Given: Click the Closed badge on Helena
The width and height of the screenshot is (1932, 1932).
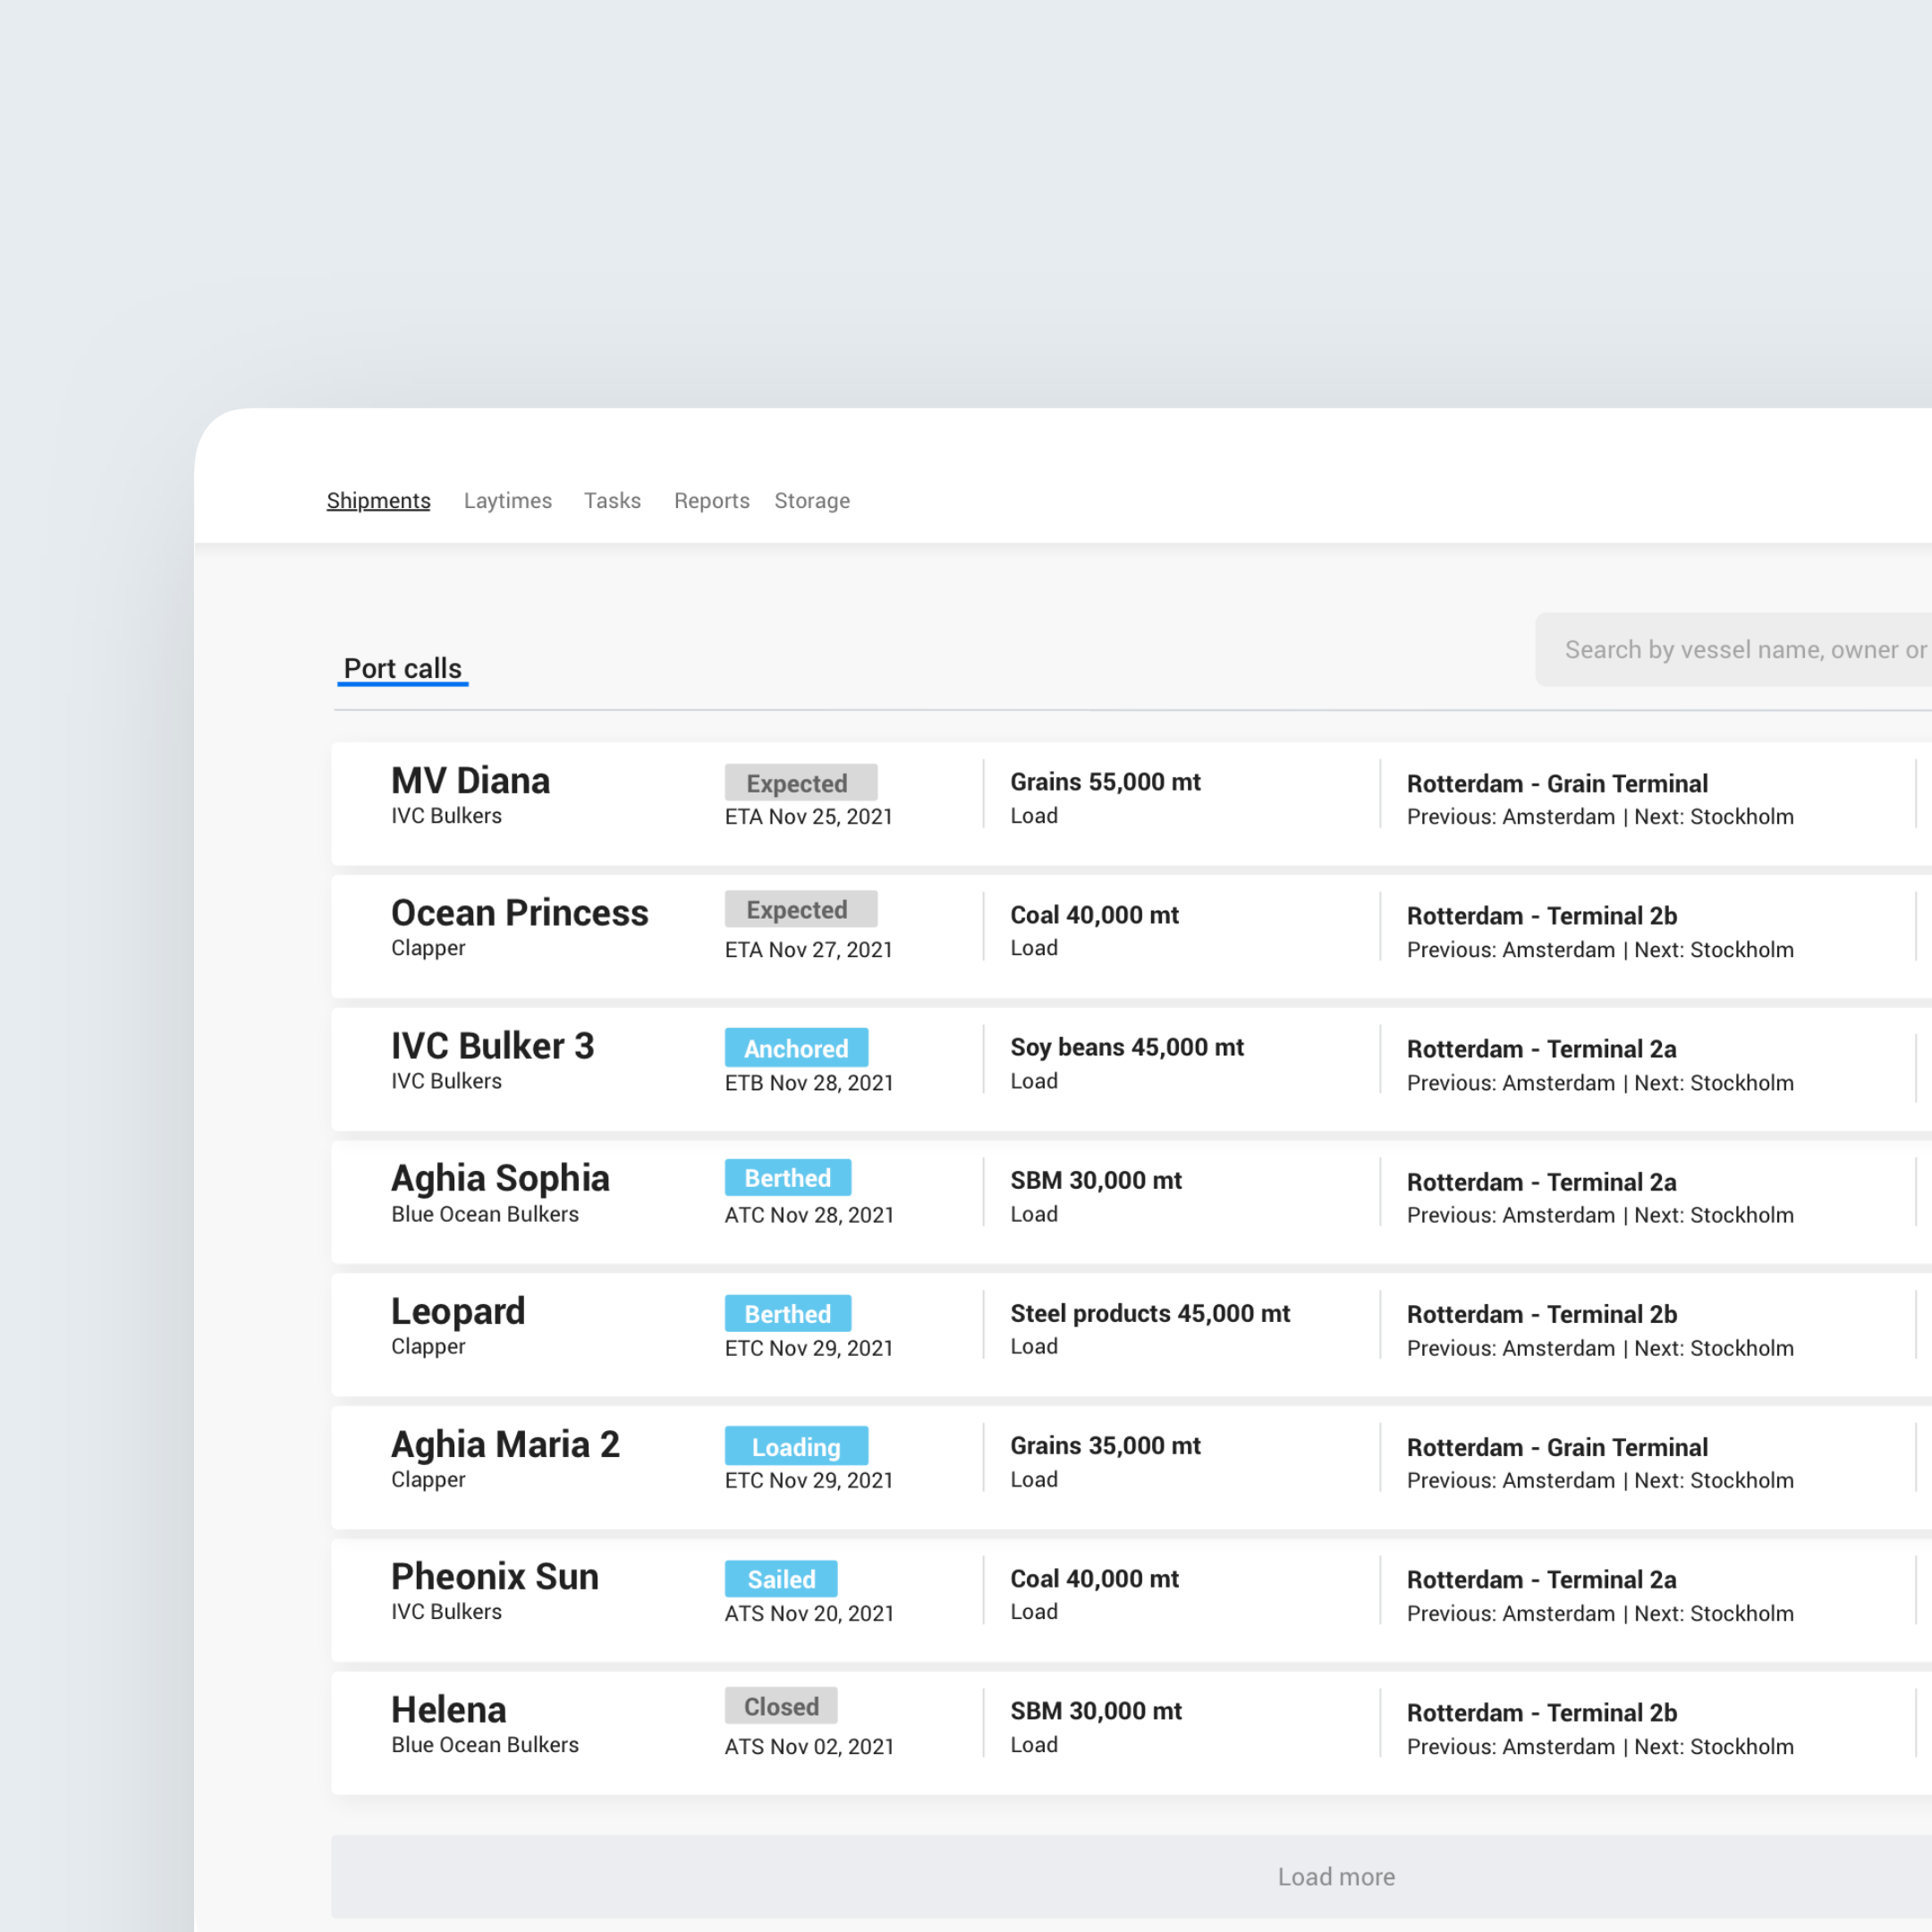Looking at the screenshot, I should (781, 1706).
